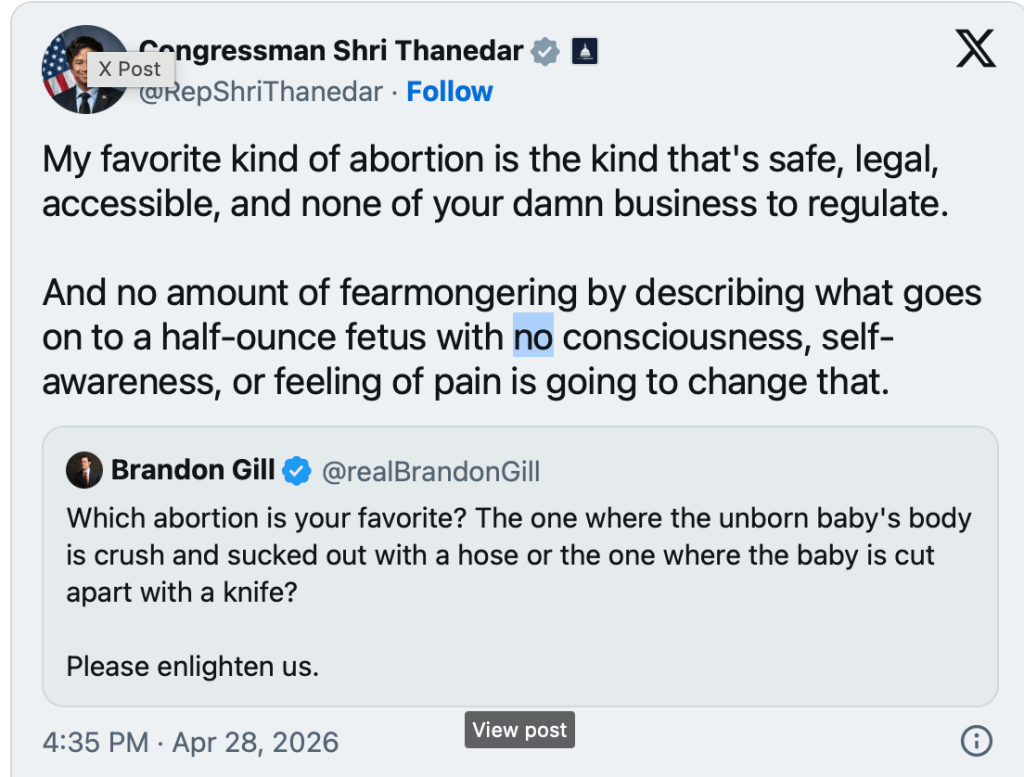Click the View post tooltip
Viewport: 1024px width, 777px height.
point(519,730)
